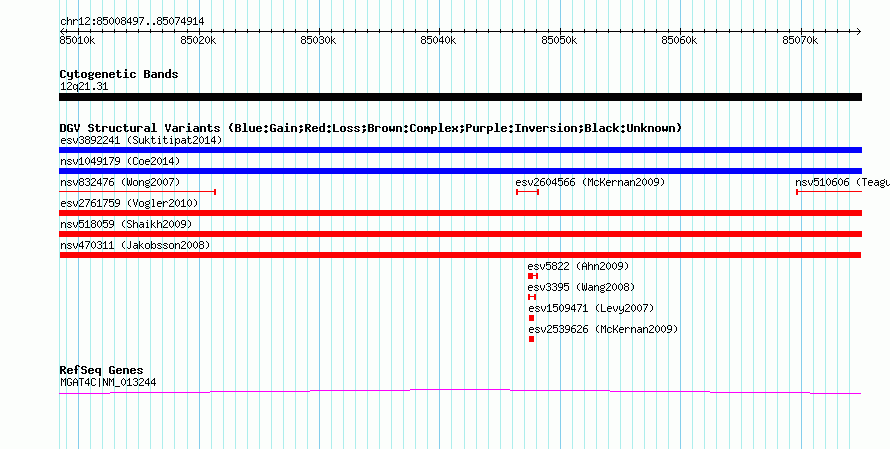Click the chr12:85008497..85074914 coordinates label
The image size is (890, 449).
pos(132,22)
